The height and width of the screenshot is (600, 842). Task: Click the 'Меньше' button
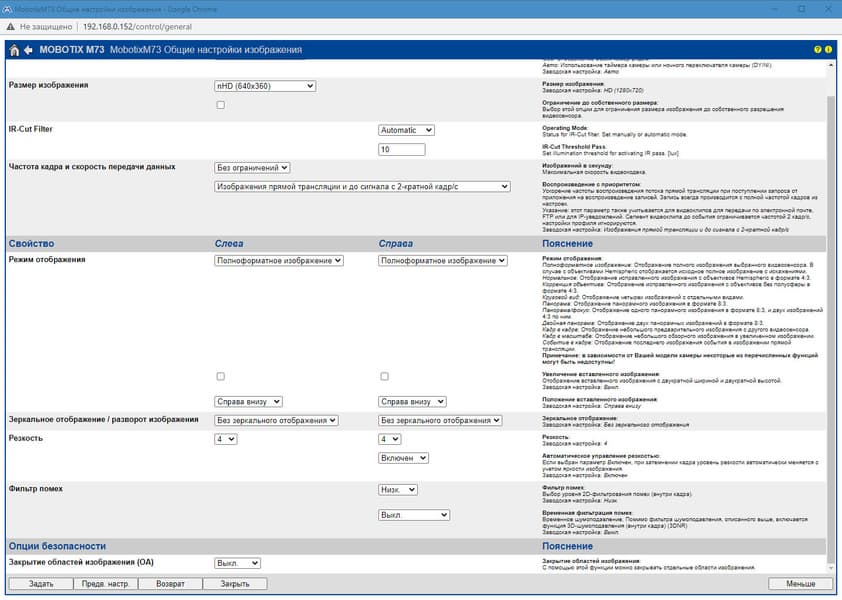point(801,584)
